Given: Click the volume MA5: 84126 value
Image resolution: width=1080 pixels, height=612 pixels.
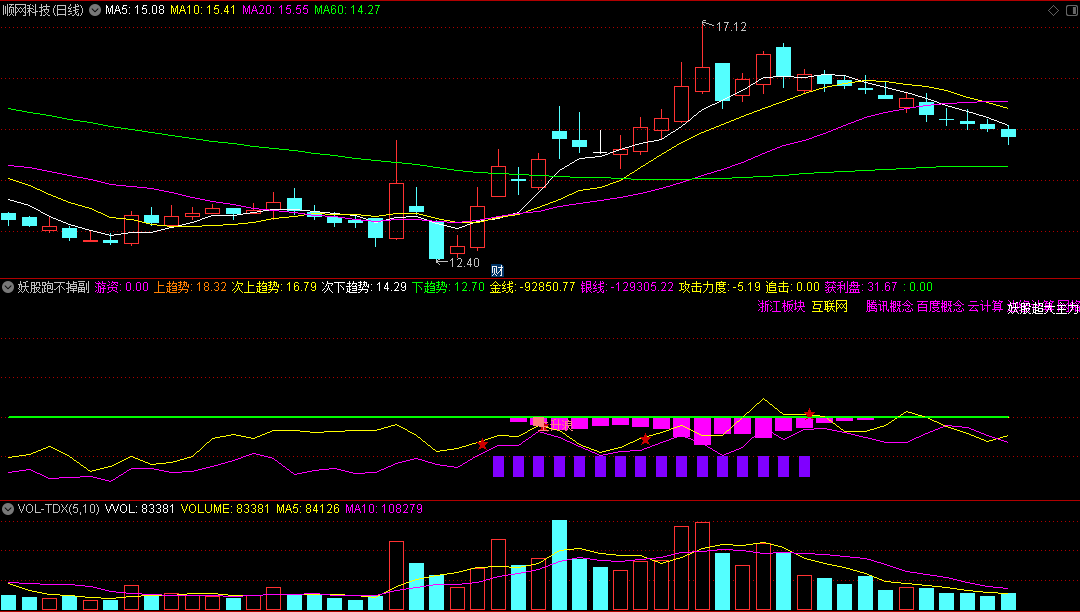Looking at the screenshot, I should [308, 509].
